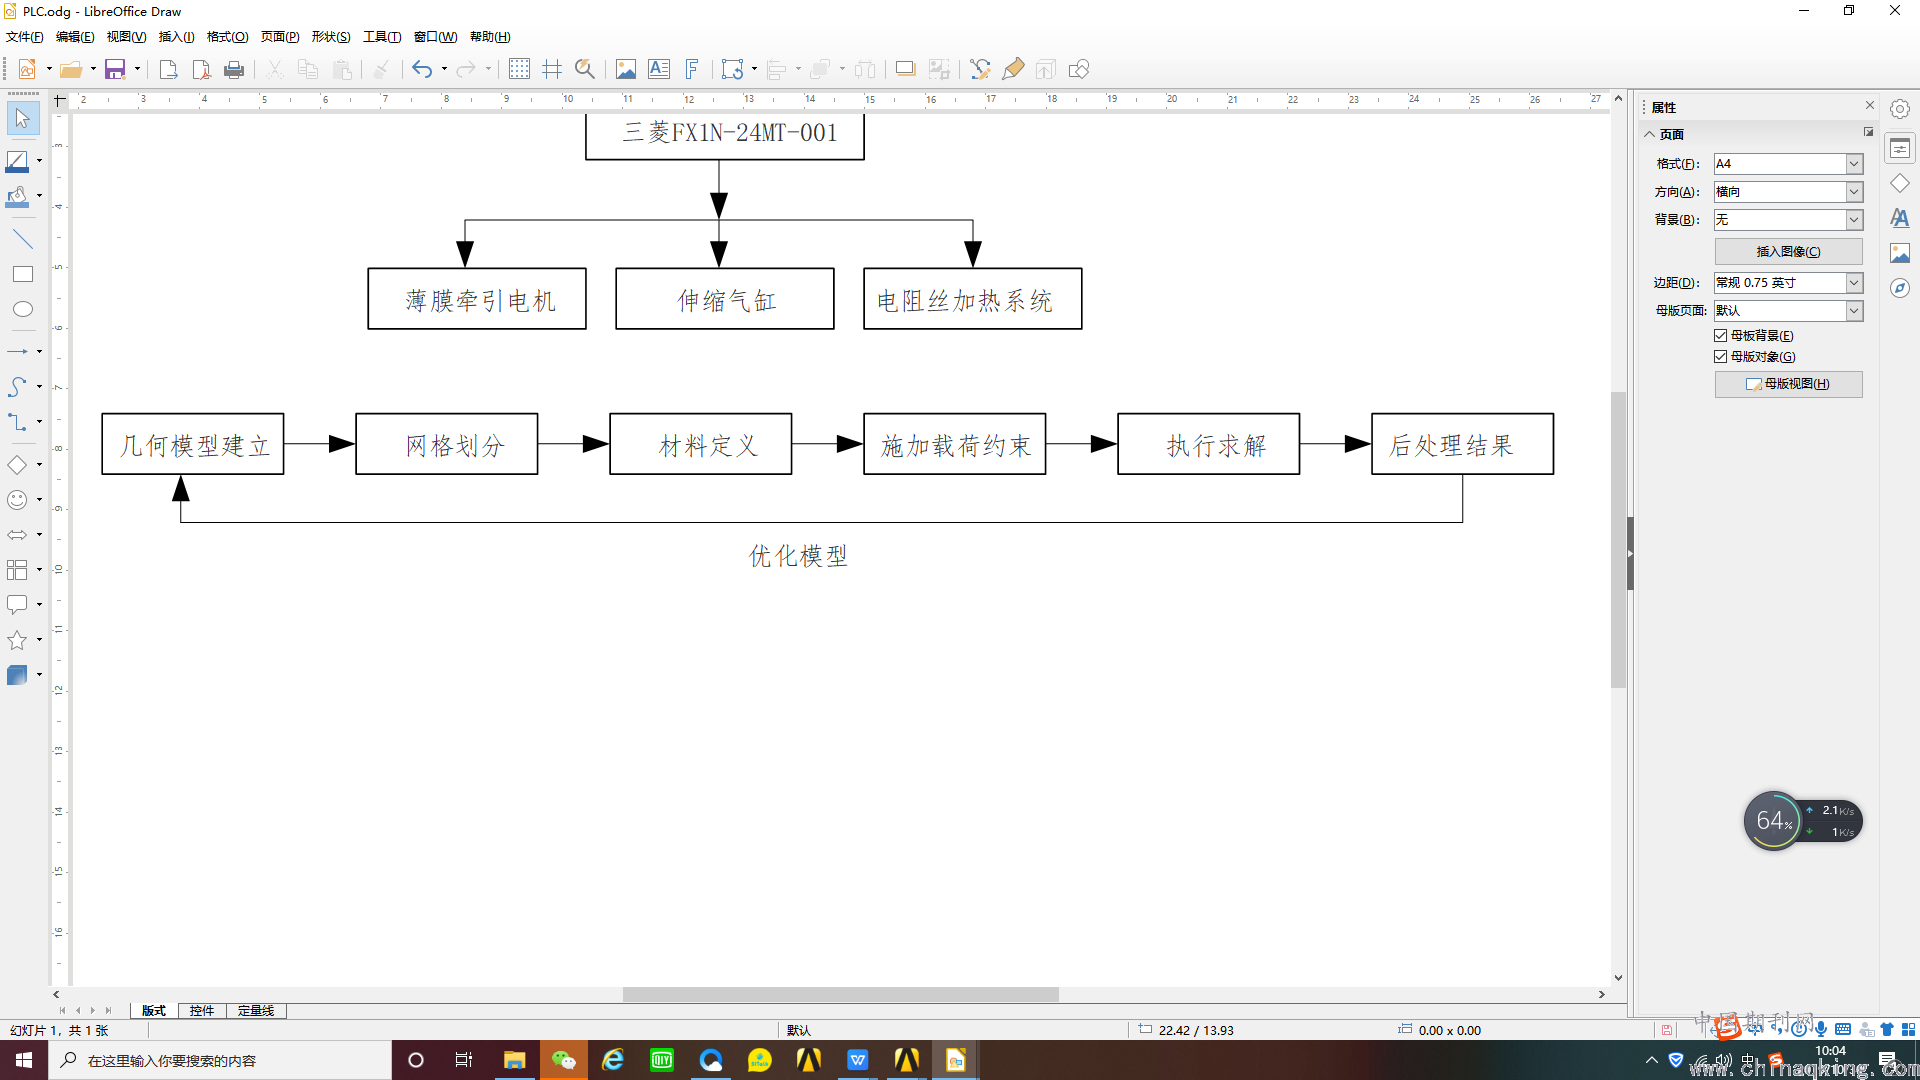The height and width of the screenshot is (1080, 1920).
Task: Open File Explorer from the taskbar
Action: tap(515, 1060)
